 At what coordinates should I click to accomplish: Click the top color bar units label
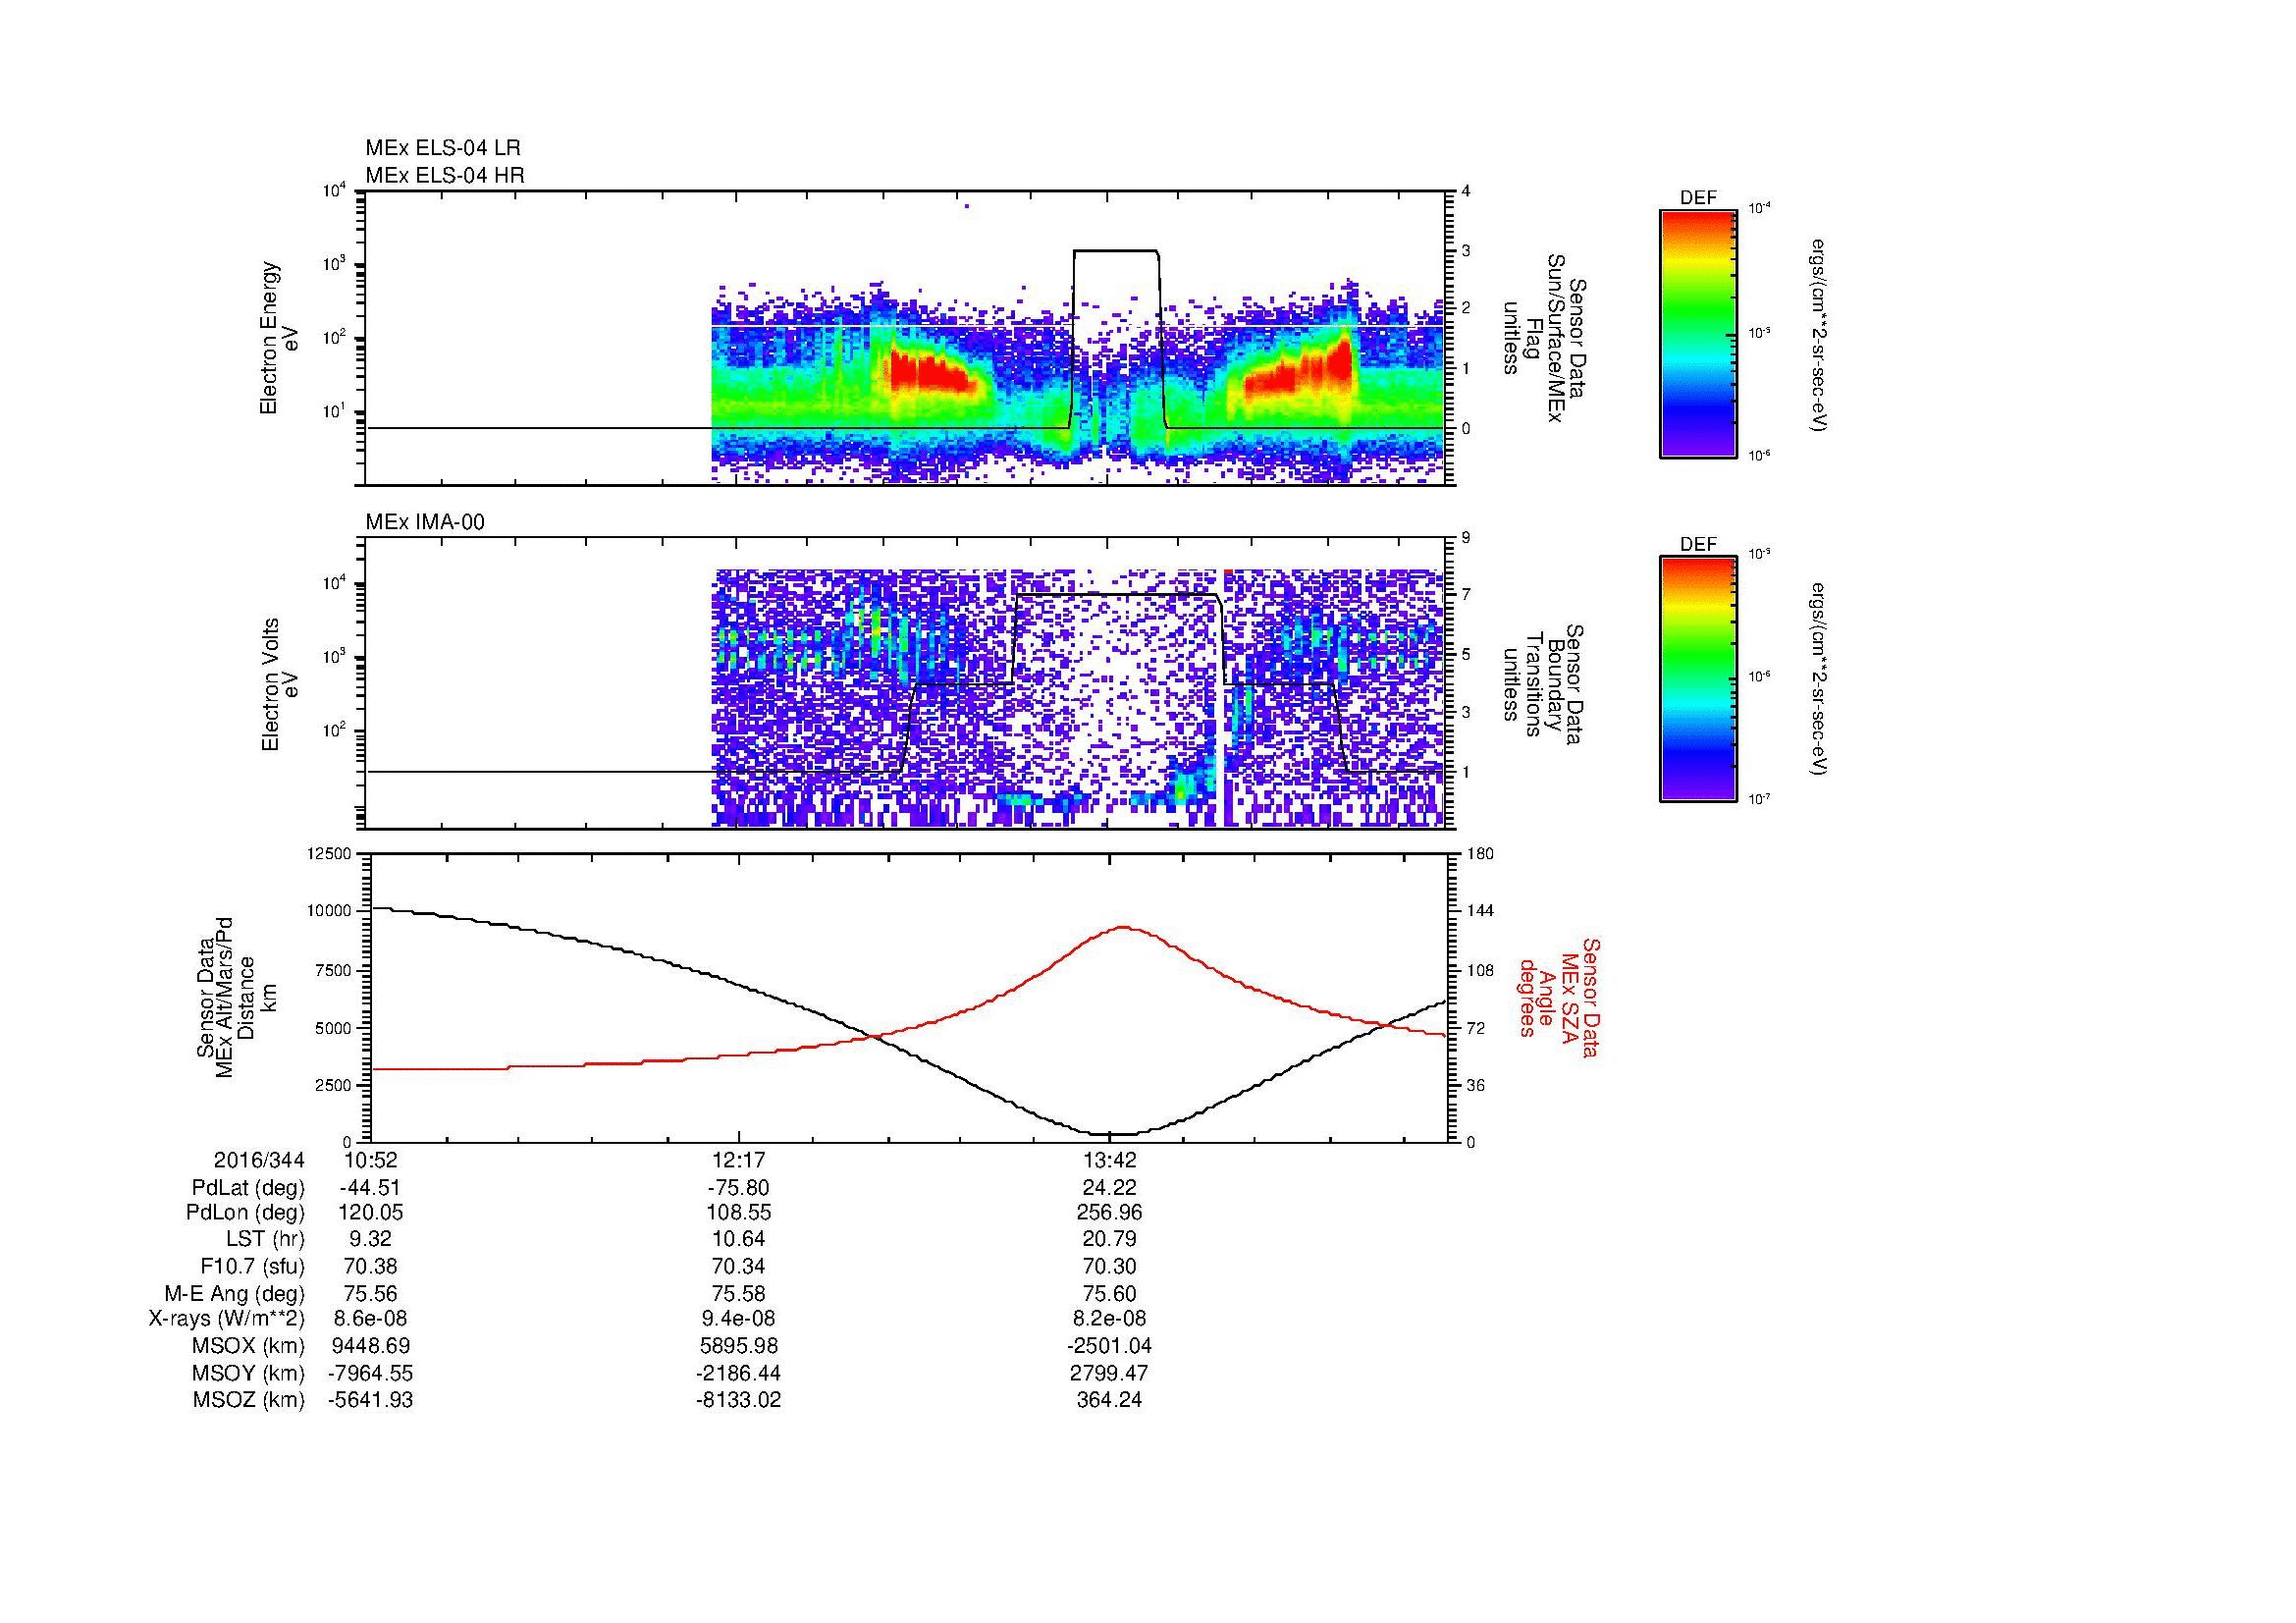1821,335
